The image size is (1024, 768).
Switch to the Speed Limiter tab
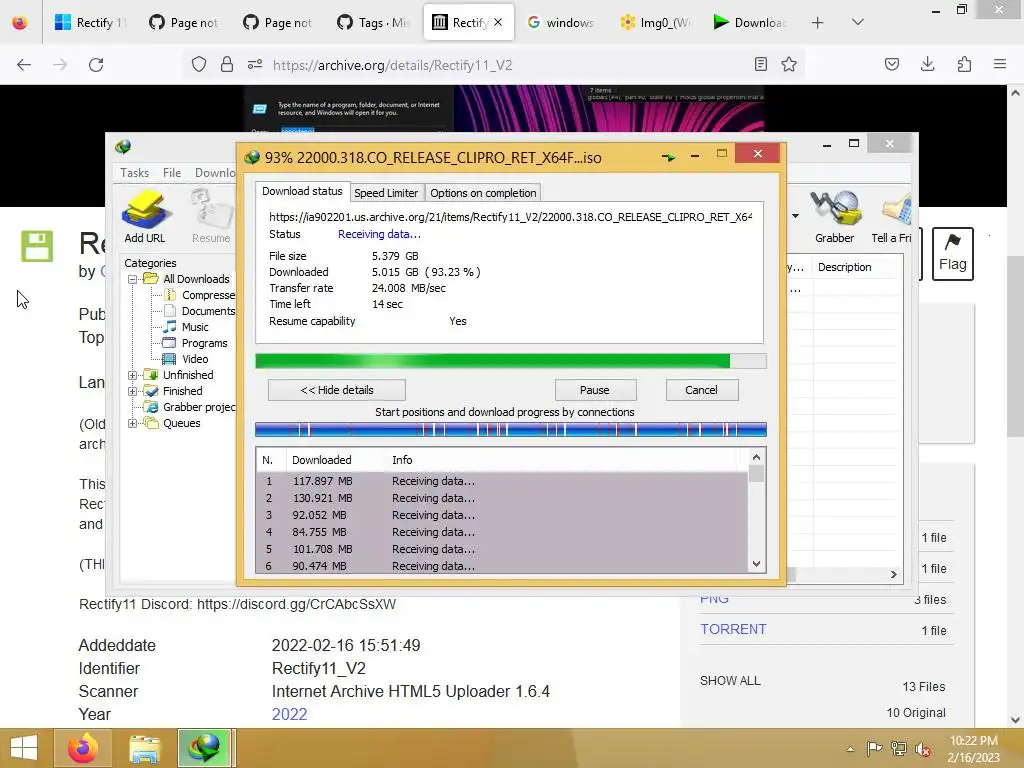[x=386, y=193]
